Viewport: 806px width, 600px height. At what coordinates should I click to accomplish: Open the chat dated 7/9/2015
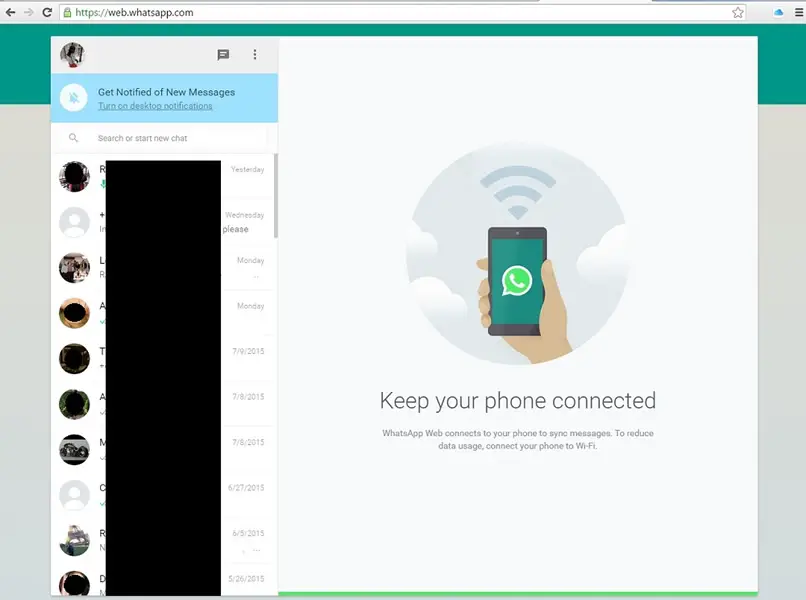point(164,358)
